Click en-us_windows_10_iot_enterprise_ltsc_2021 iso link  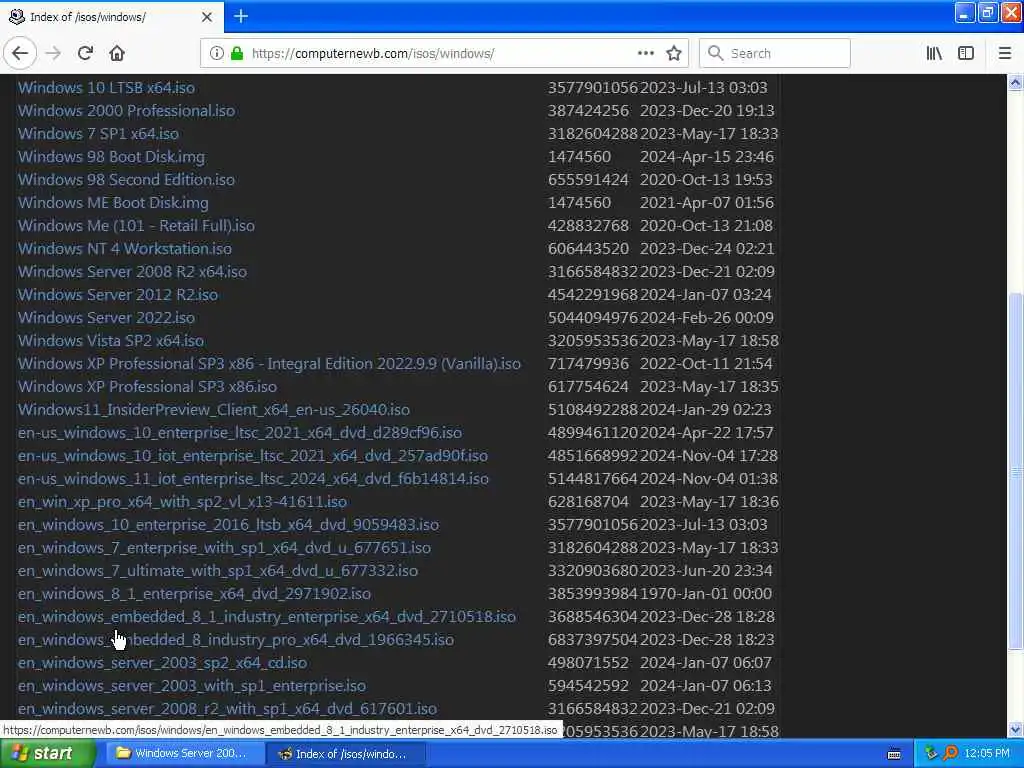click(x=253, y=455)
